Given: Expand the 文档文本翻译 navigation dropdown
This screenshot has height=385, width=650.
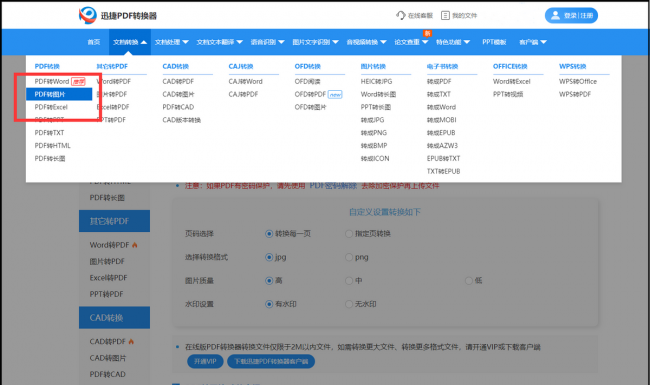Looking at the screenshot, I should pos(219,42).
